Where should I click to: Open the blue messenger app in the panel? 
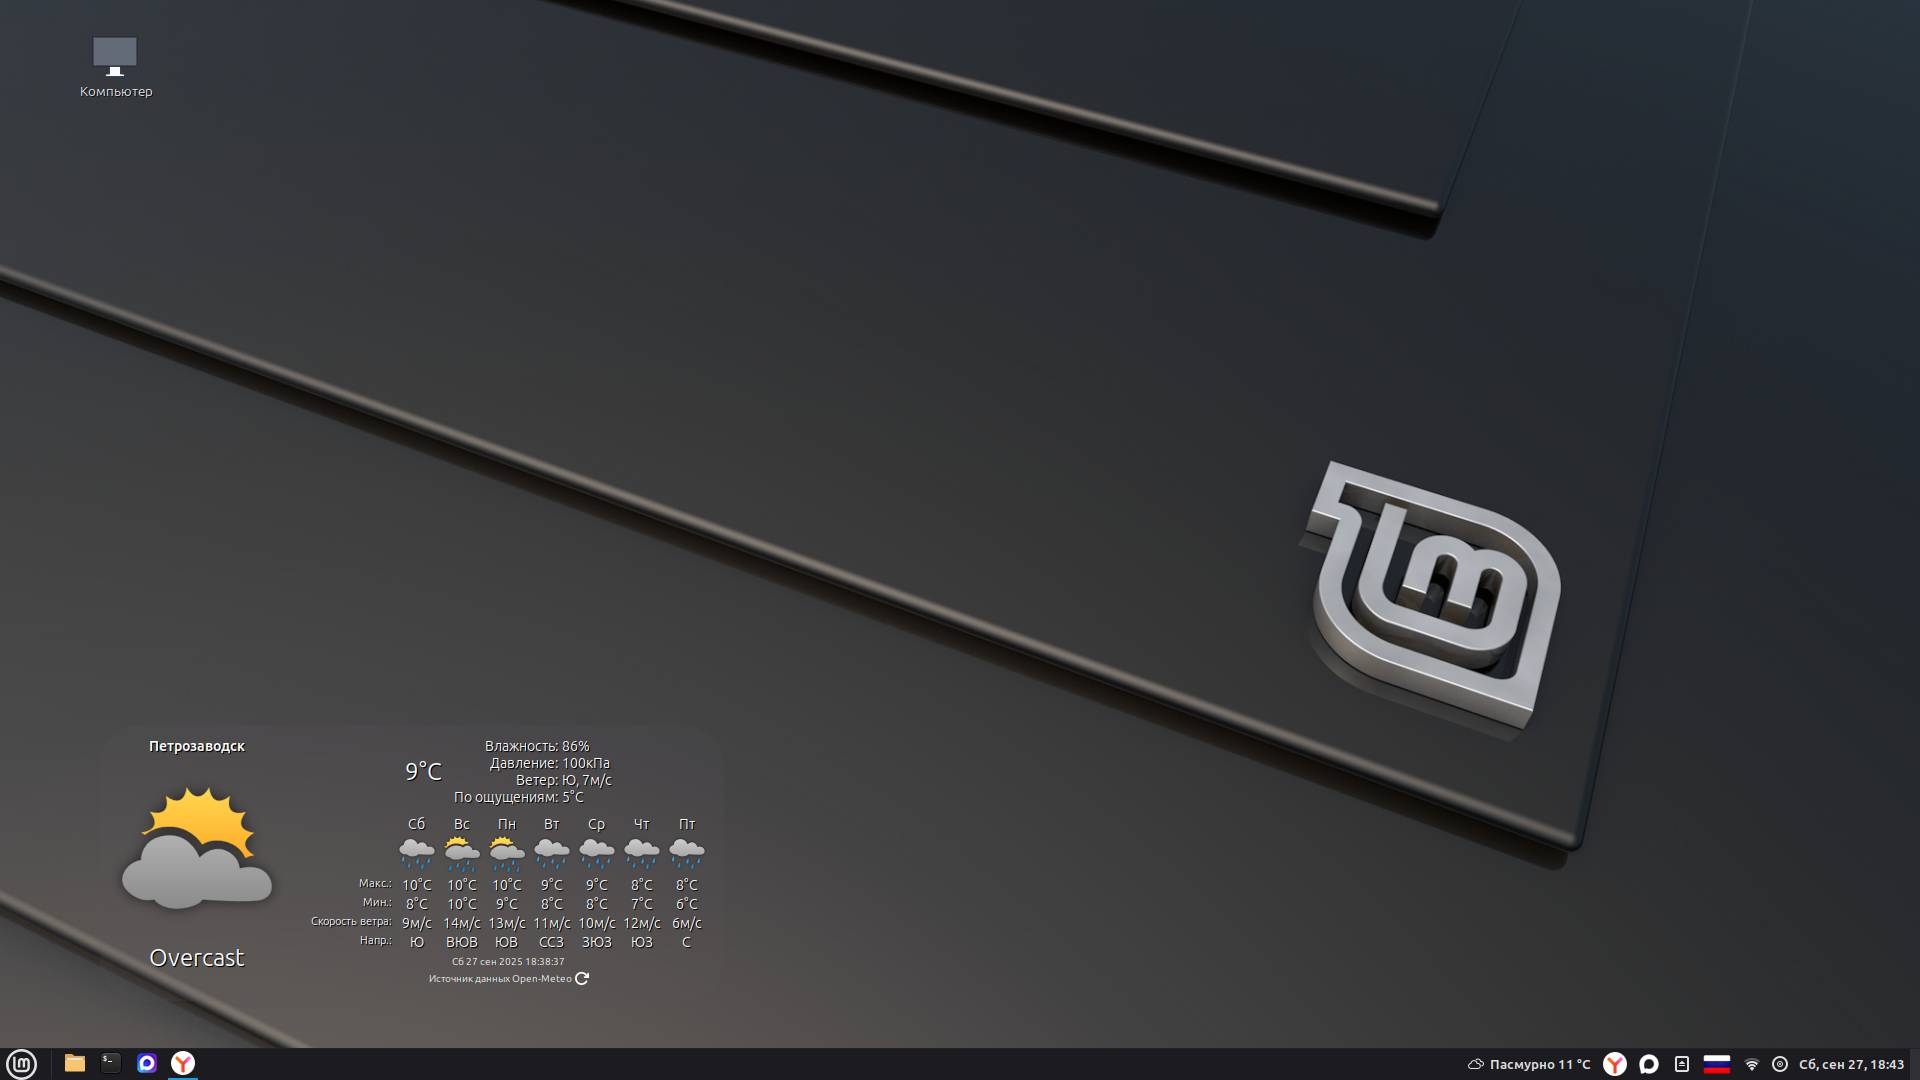[x=147, y=1063]
